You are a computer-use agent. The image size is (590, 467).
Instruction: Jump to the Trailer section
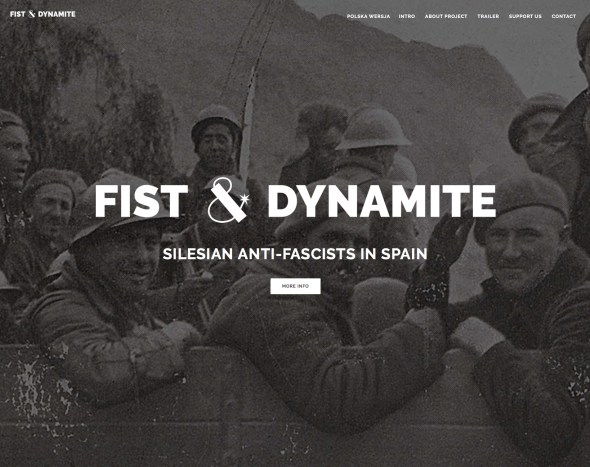(488, 16)
